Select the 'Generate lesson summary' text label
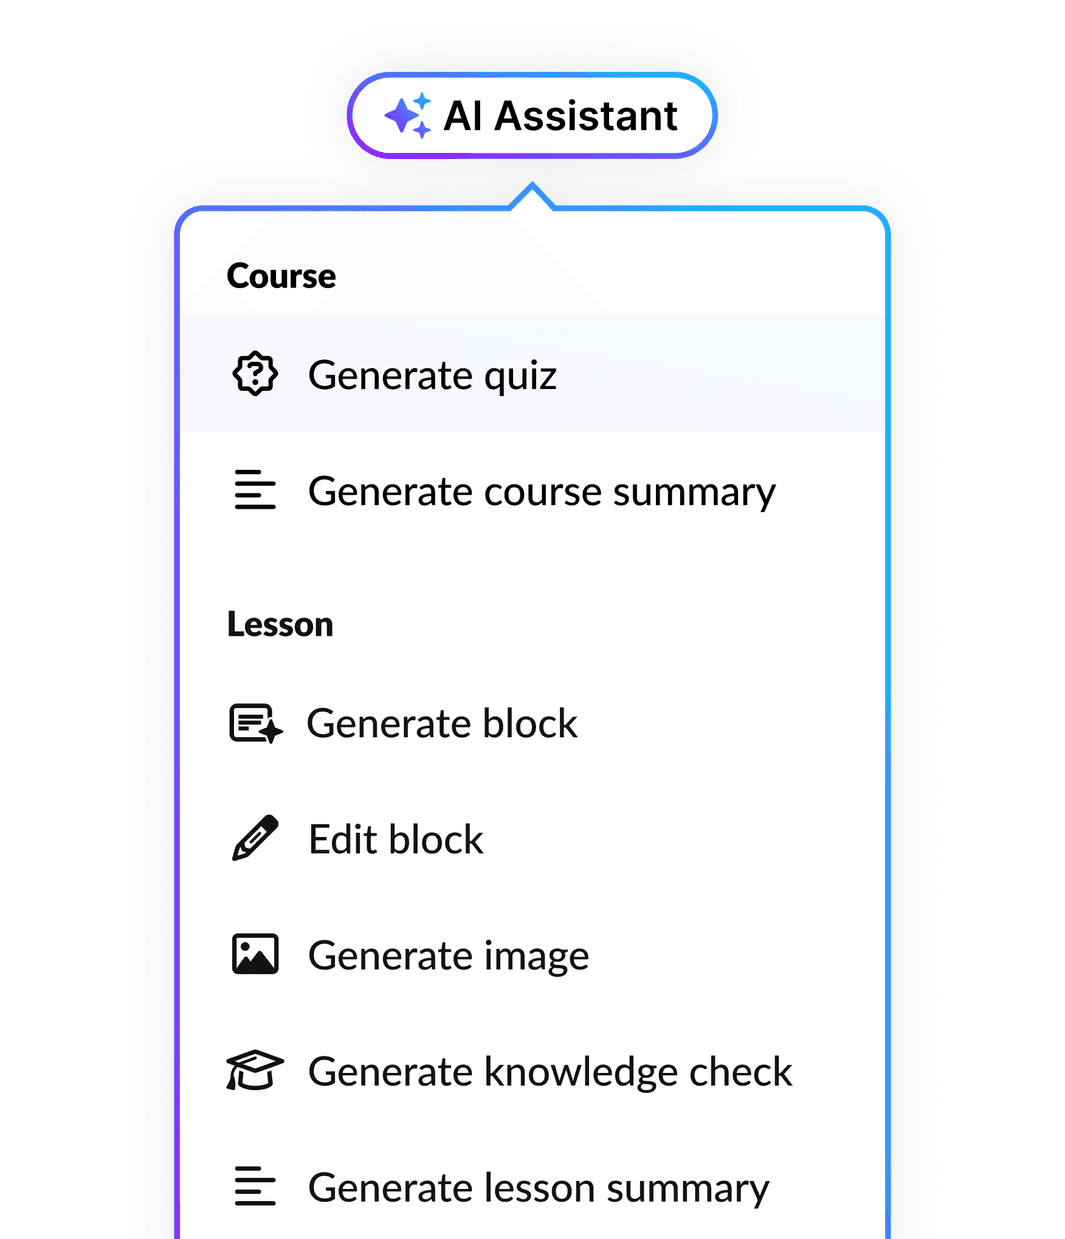Image resolution: width=1065 pixels, height=1239 pixels. (539, 1188)
